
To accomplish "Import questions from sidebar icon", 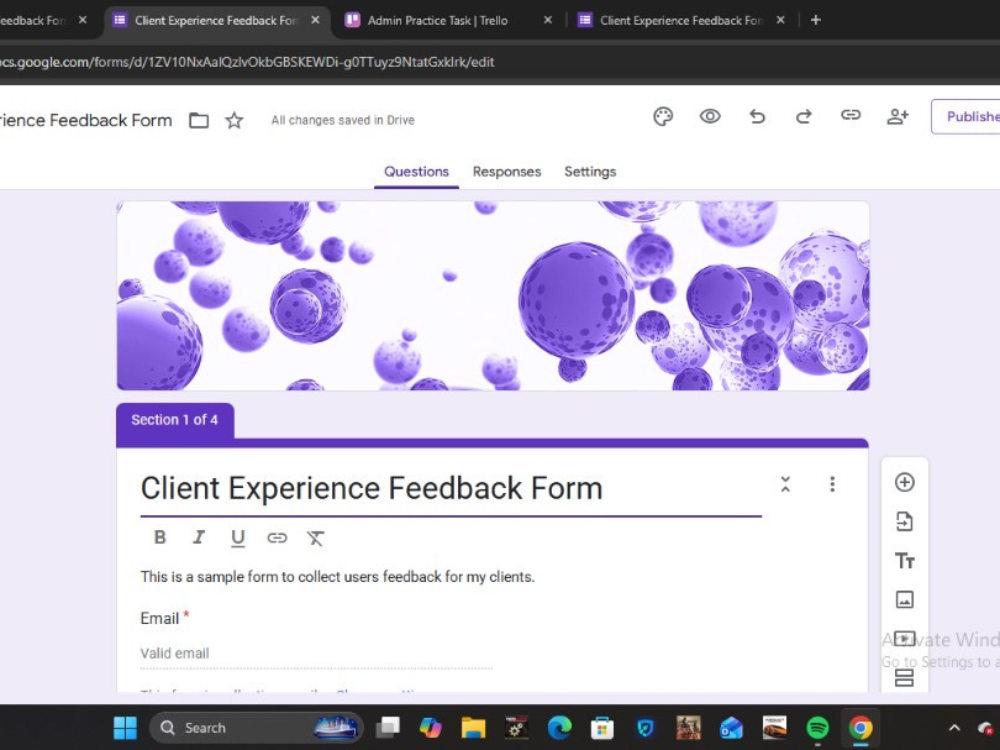I will (x=904, y=522).
